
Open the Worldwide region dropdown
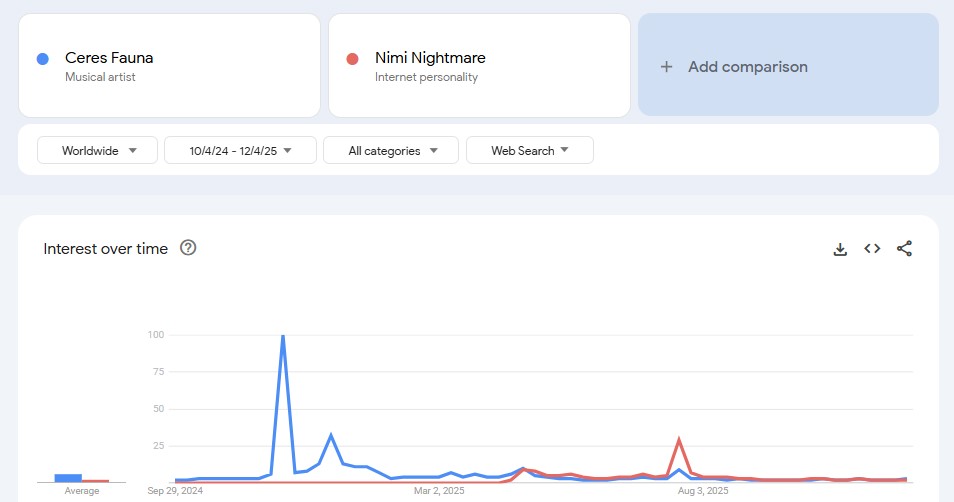pos(97,150)
